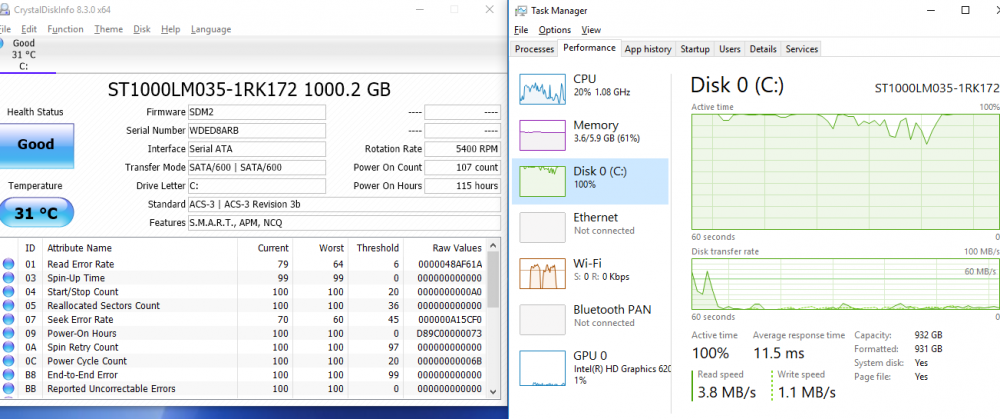Screen dimensions: 1000x419
Task: Switch to the Users tab
Action: click(730, 49)
